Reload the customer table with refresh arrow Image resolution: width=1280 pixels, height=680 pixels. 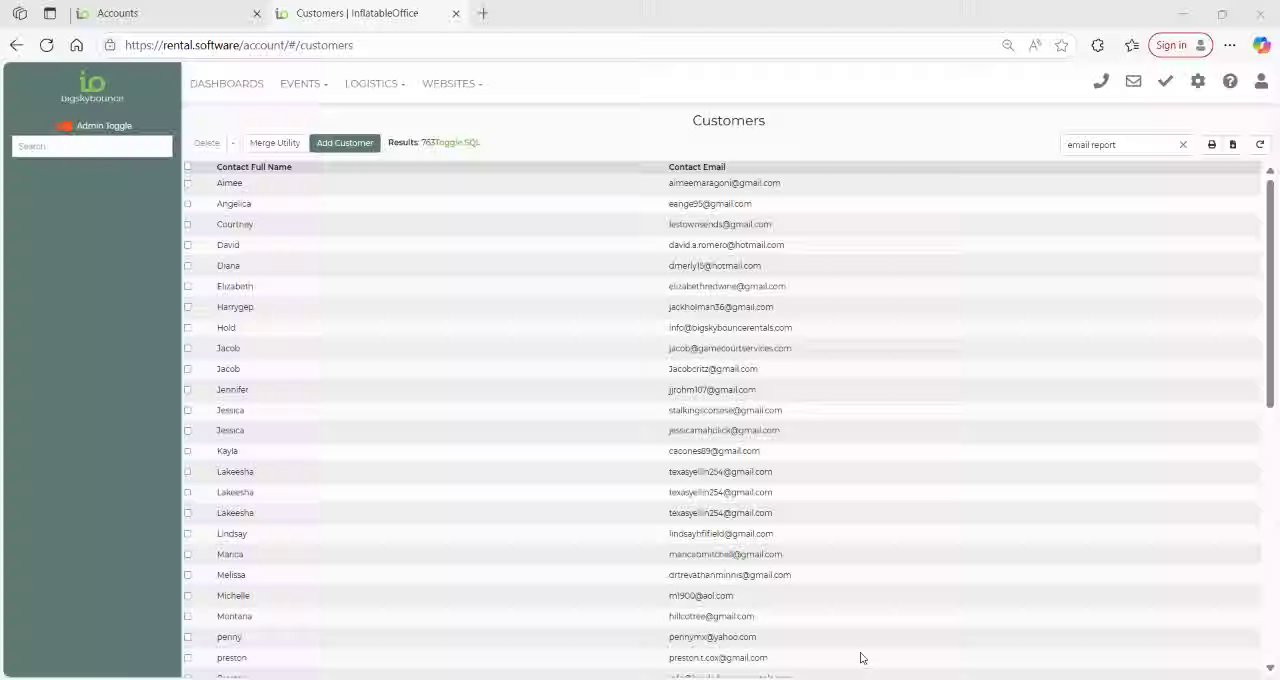(1260, 145)
